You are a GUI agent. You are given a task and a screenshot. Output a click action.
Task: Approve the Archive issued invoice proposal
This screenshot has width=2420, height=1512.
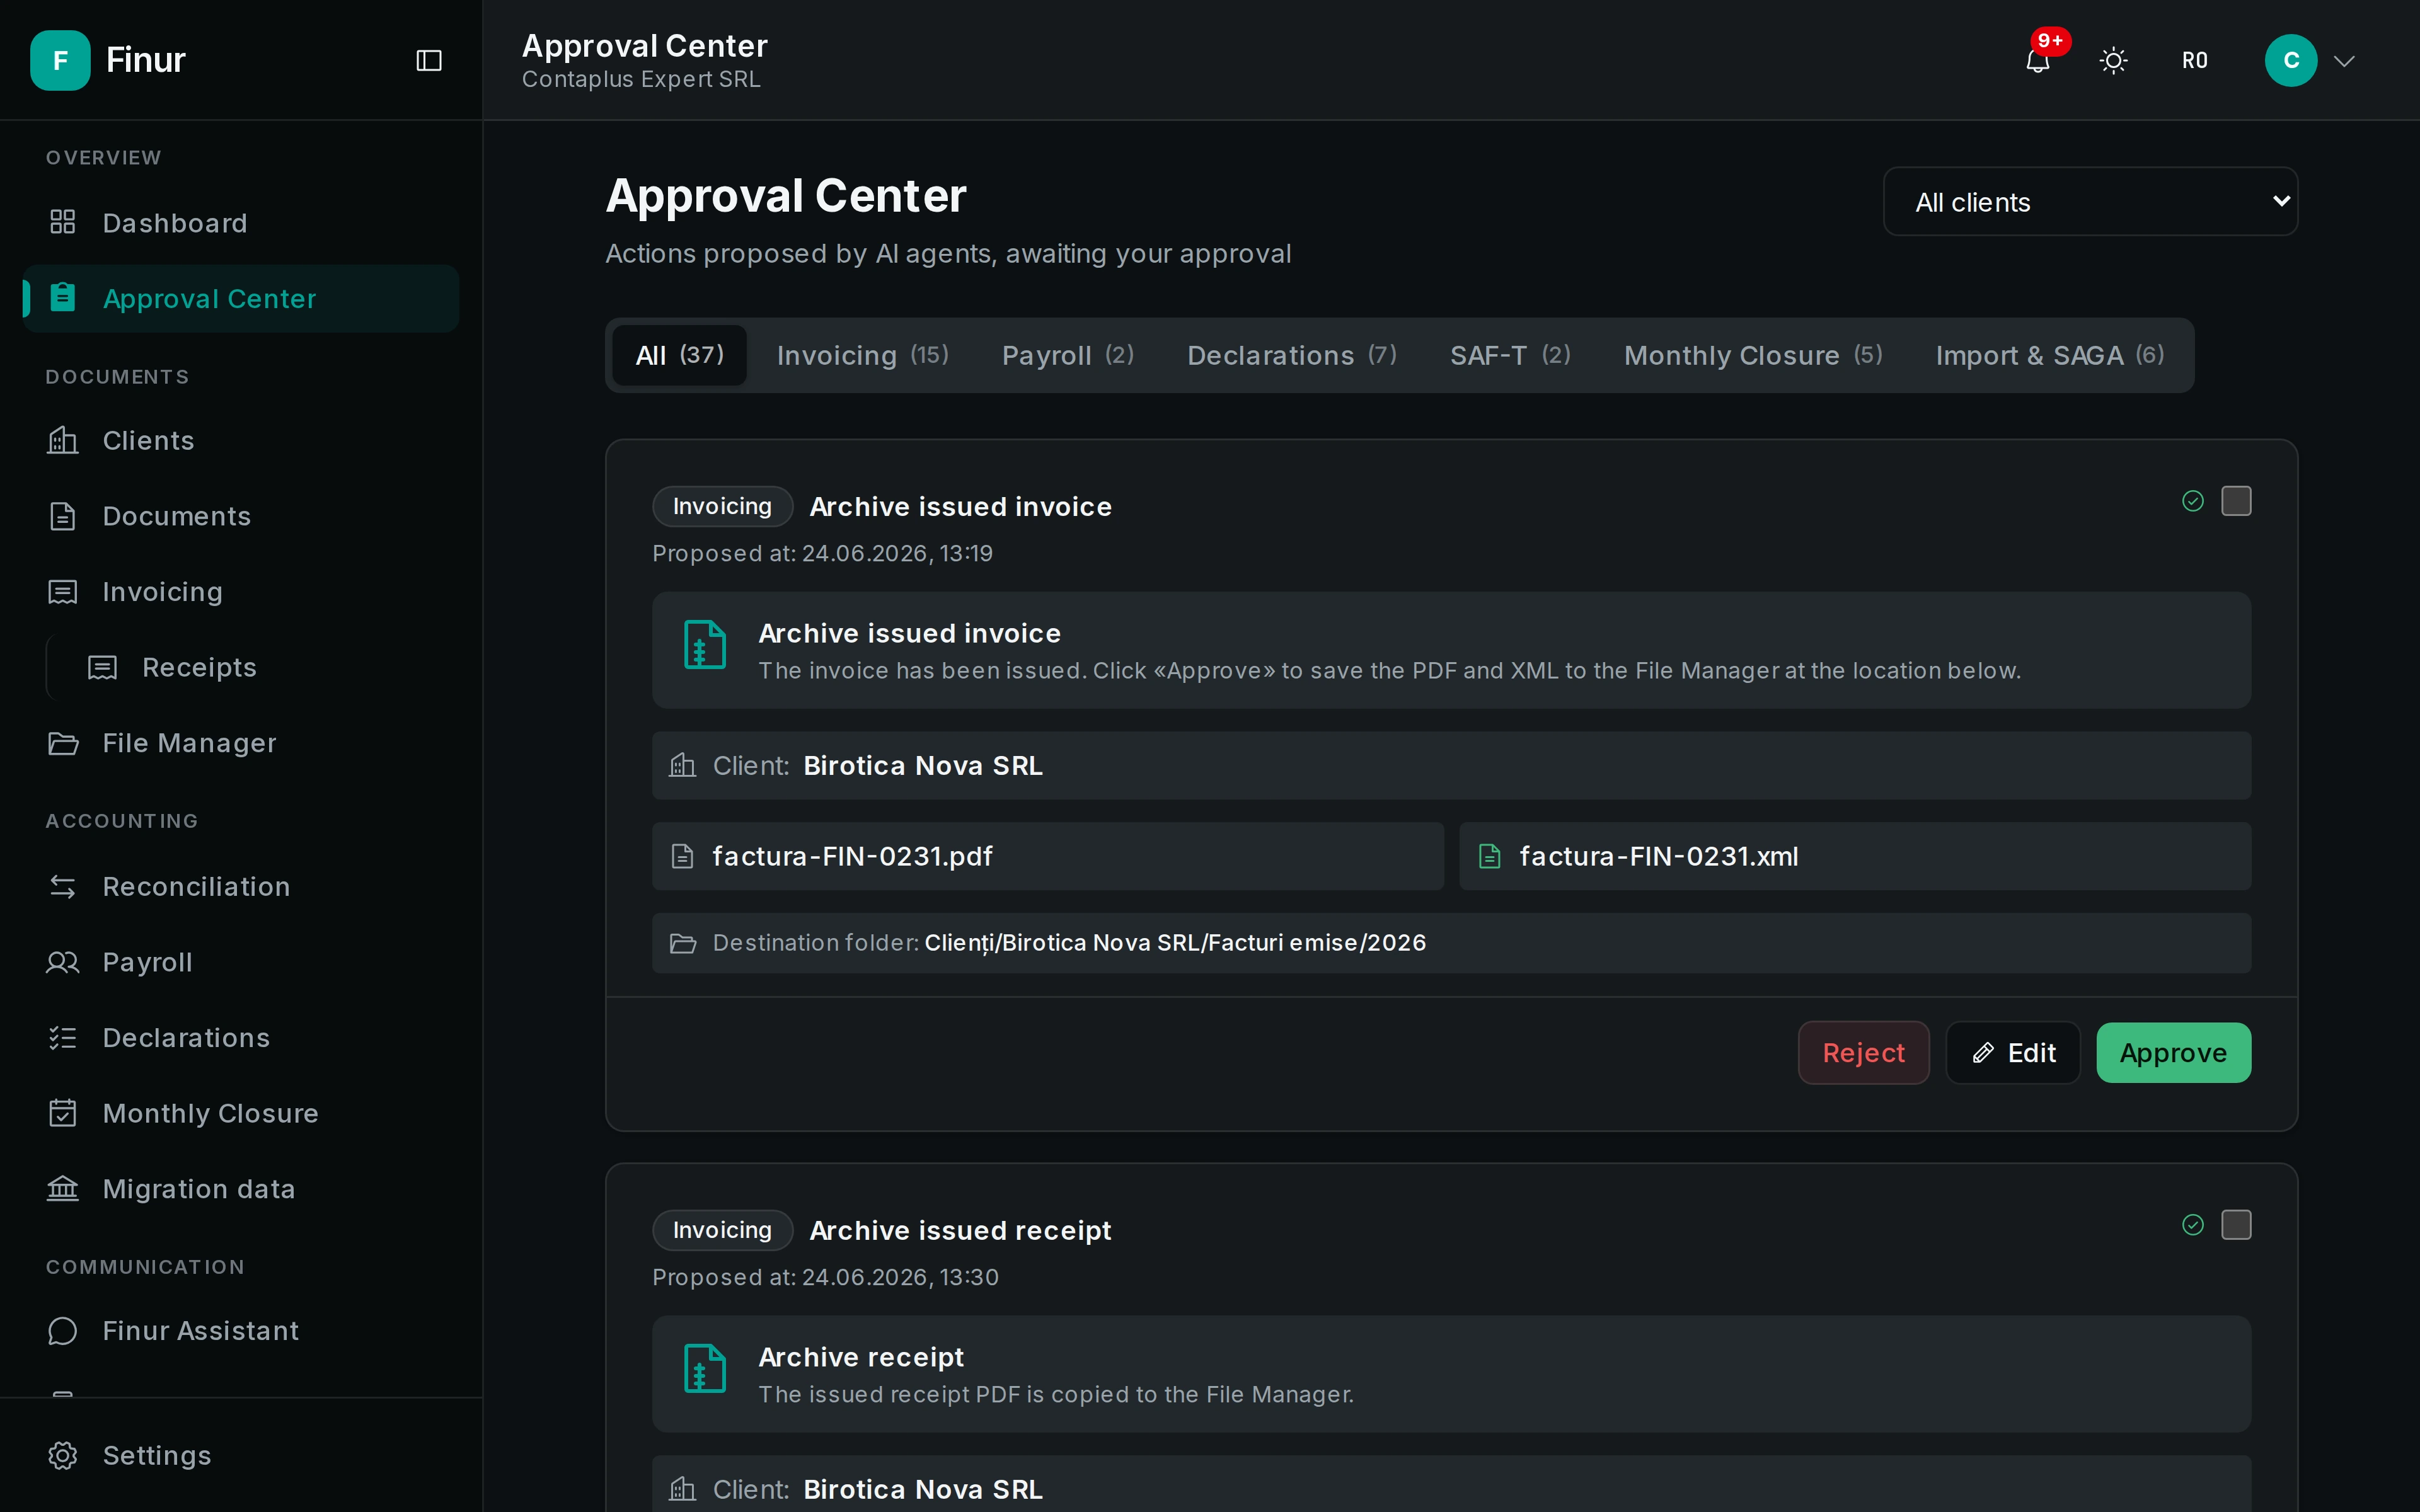tap(2174, 1053)
